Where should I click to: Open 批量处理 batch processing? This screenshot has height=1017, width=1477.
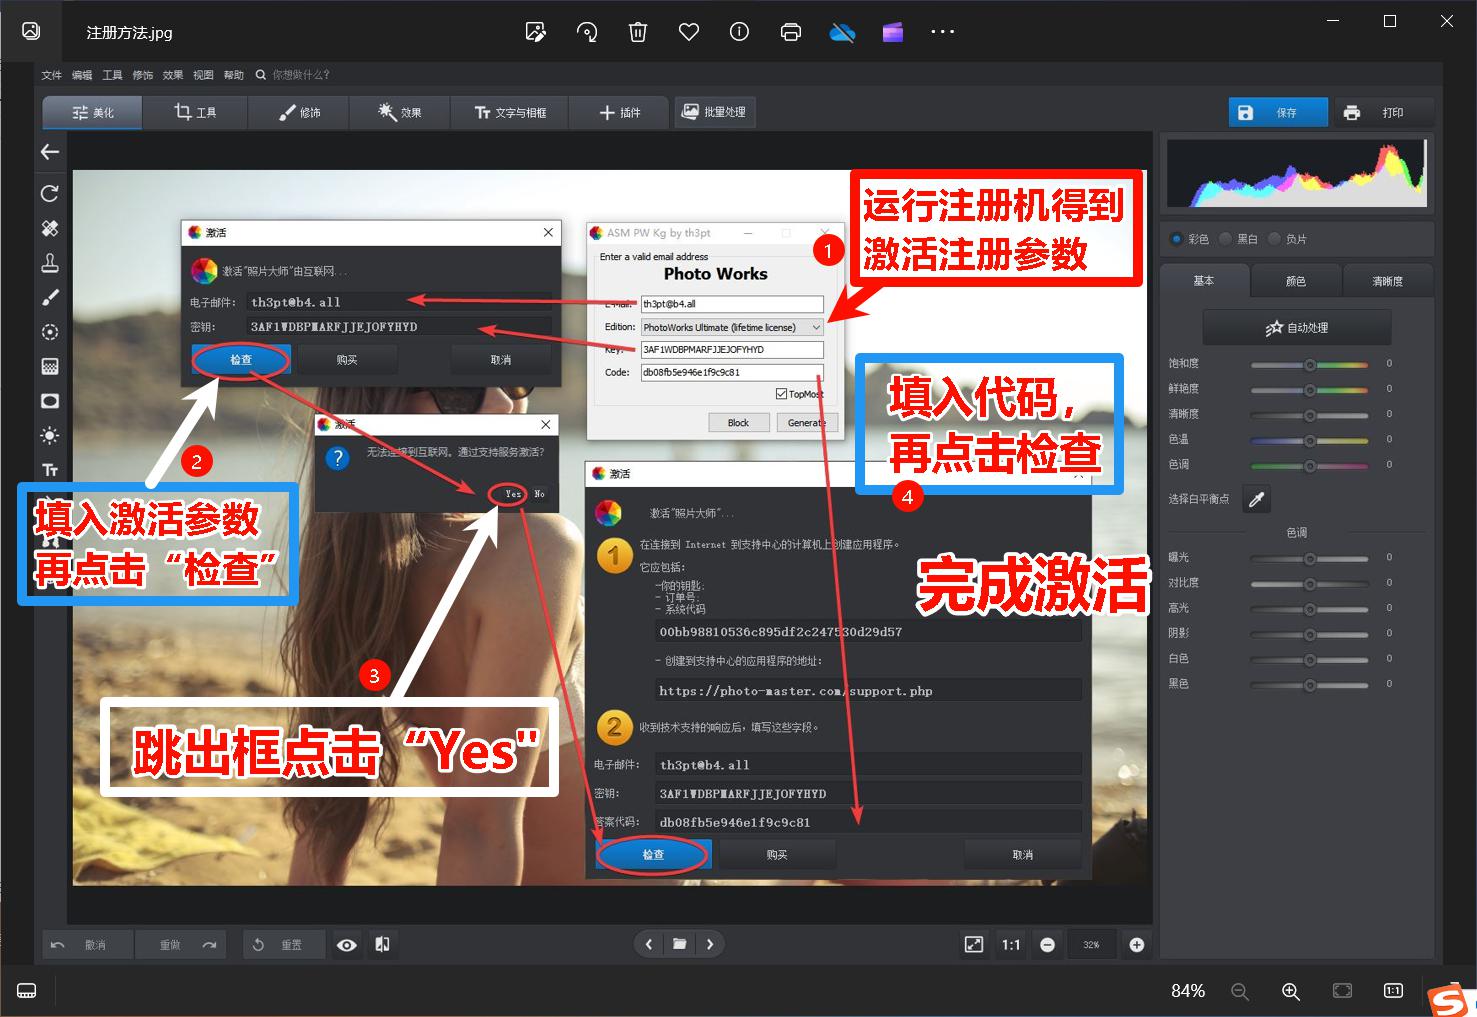tap(714, 112)
